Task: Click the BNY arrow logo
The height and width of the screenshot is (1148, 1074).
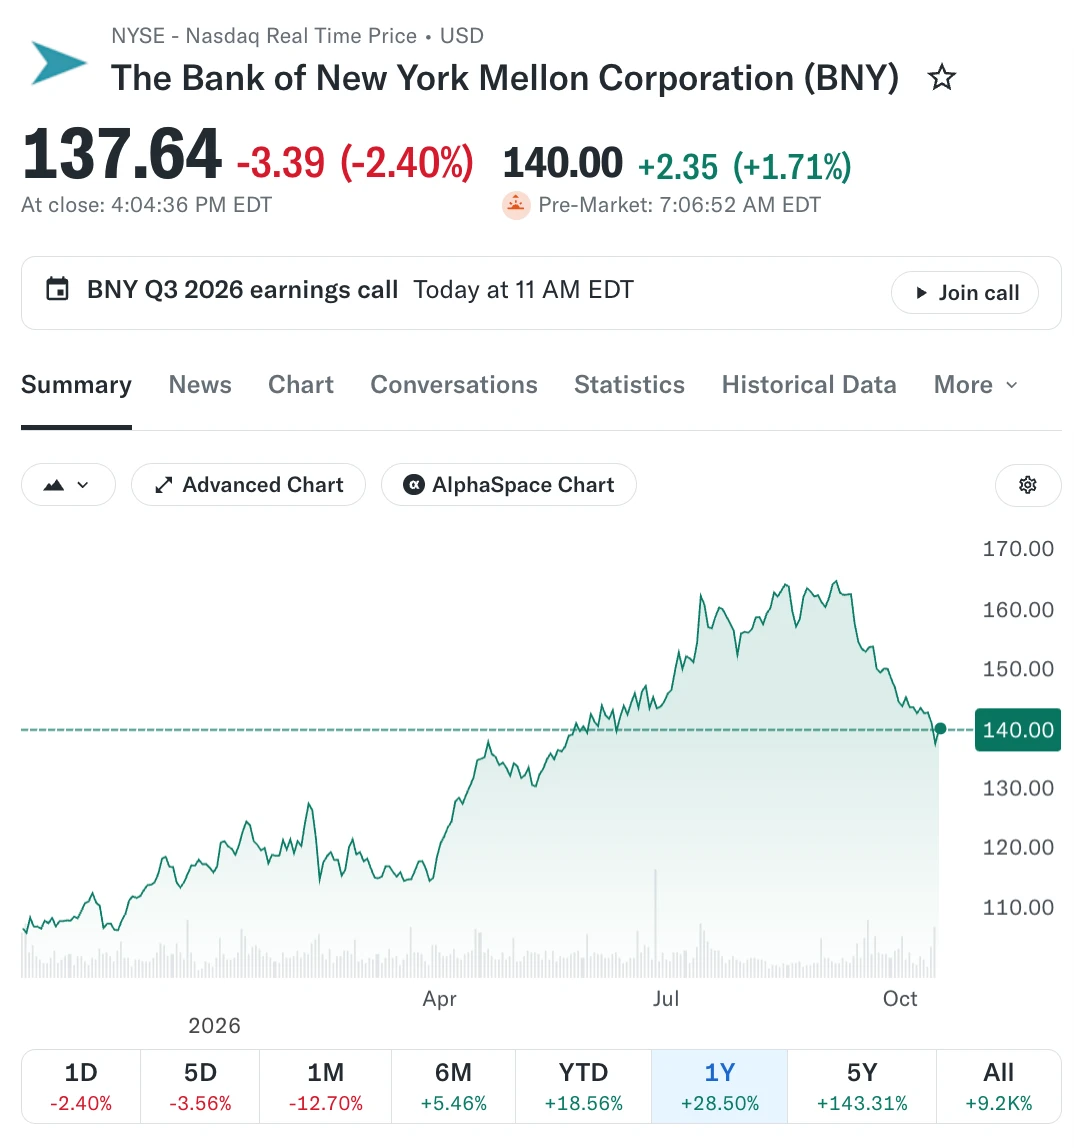Action: 59,63
